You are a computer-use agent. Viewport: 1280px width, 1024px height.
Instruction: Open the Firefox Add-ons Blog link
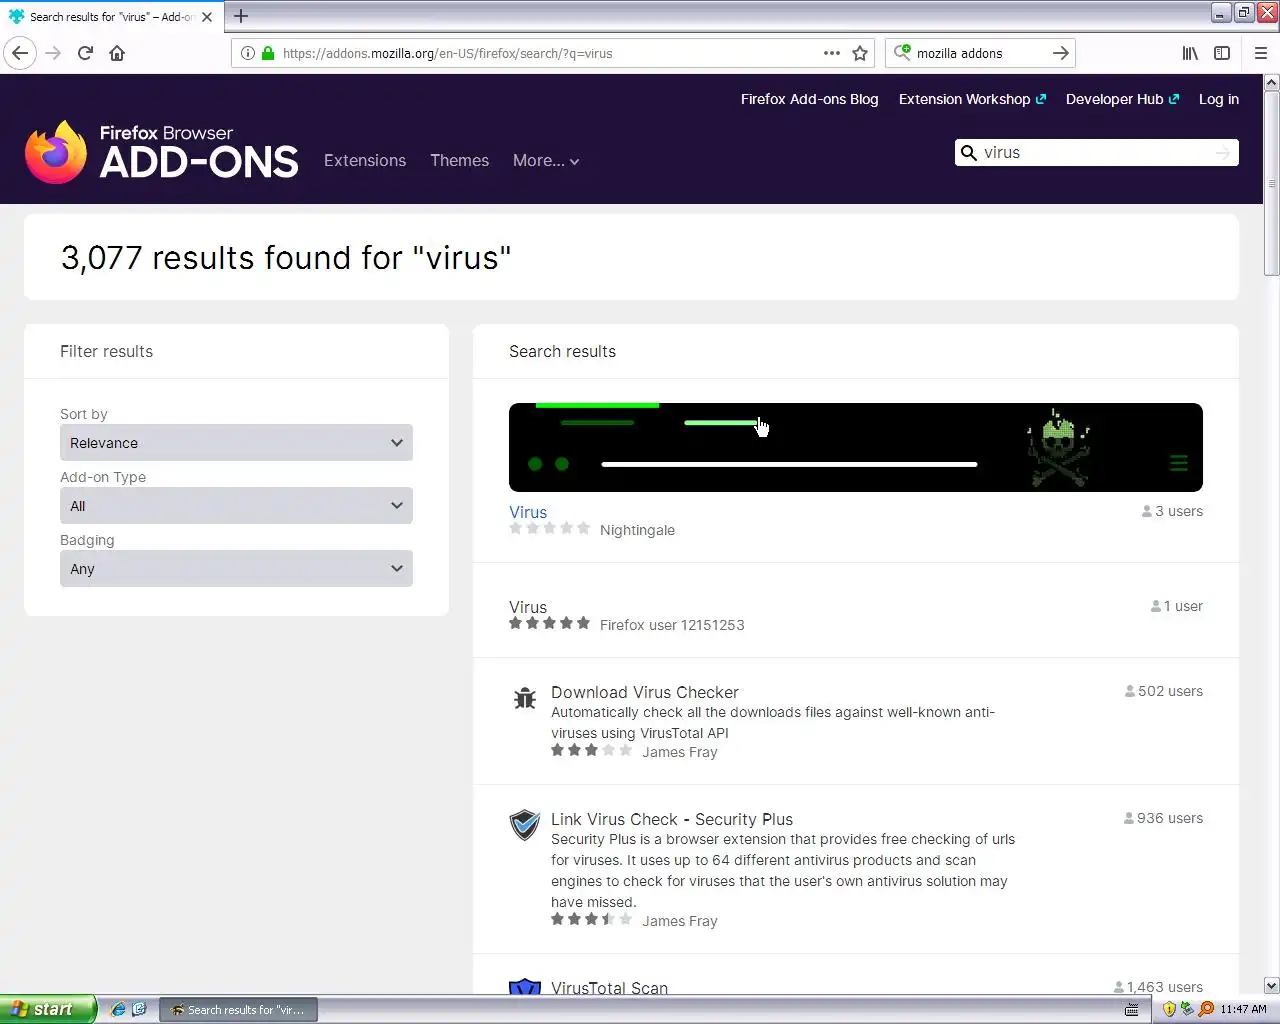pos(810,99)
